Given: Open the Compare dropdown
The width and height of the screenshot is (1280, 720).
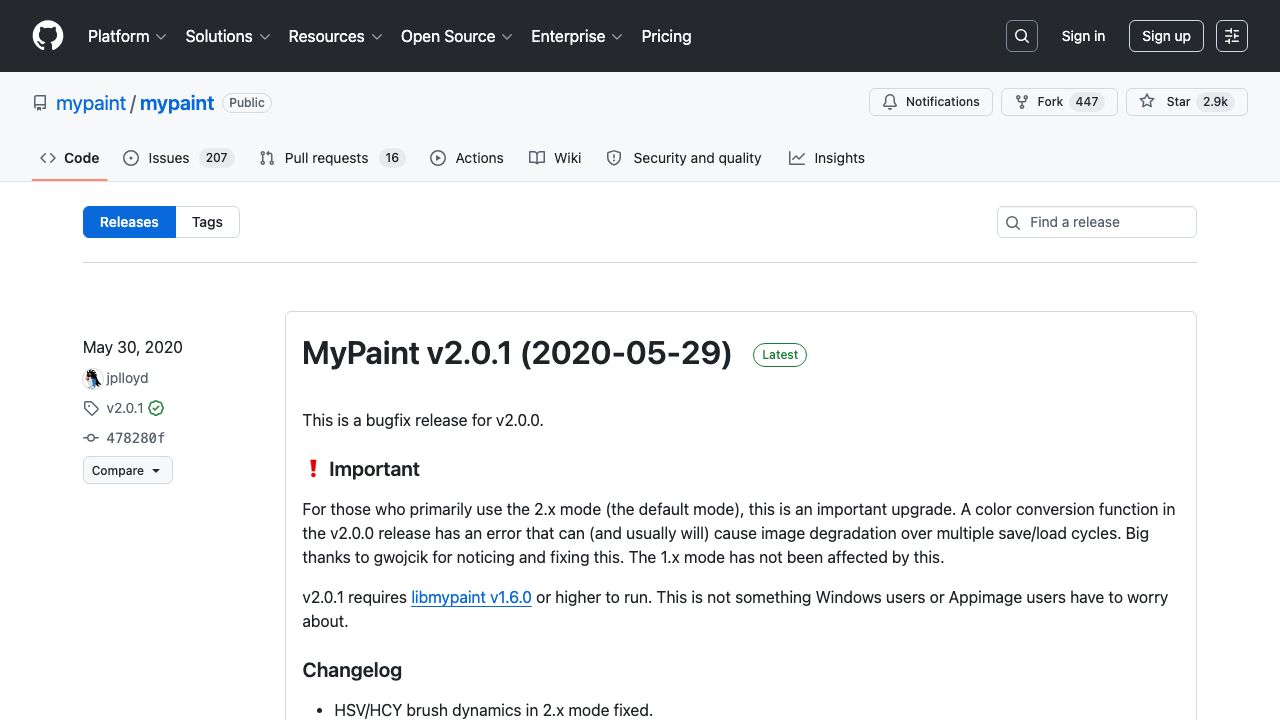Looking at the screenshot, I should (x=128, y=470).
